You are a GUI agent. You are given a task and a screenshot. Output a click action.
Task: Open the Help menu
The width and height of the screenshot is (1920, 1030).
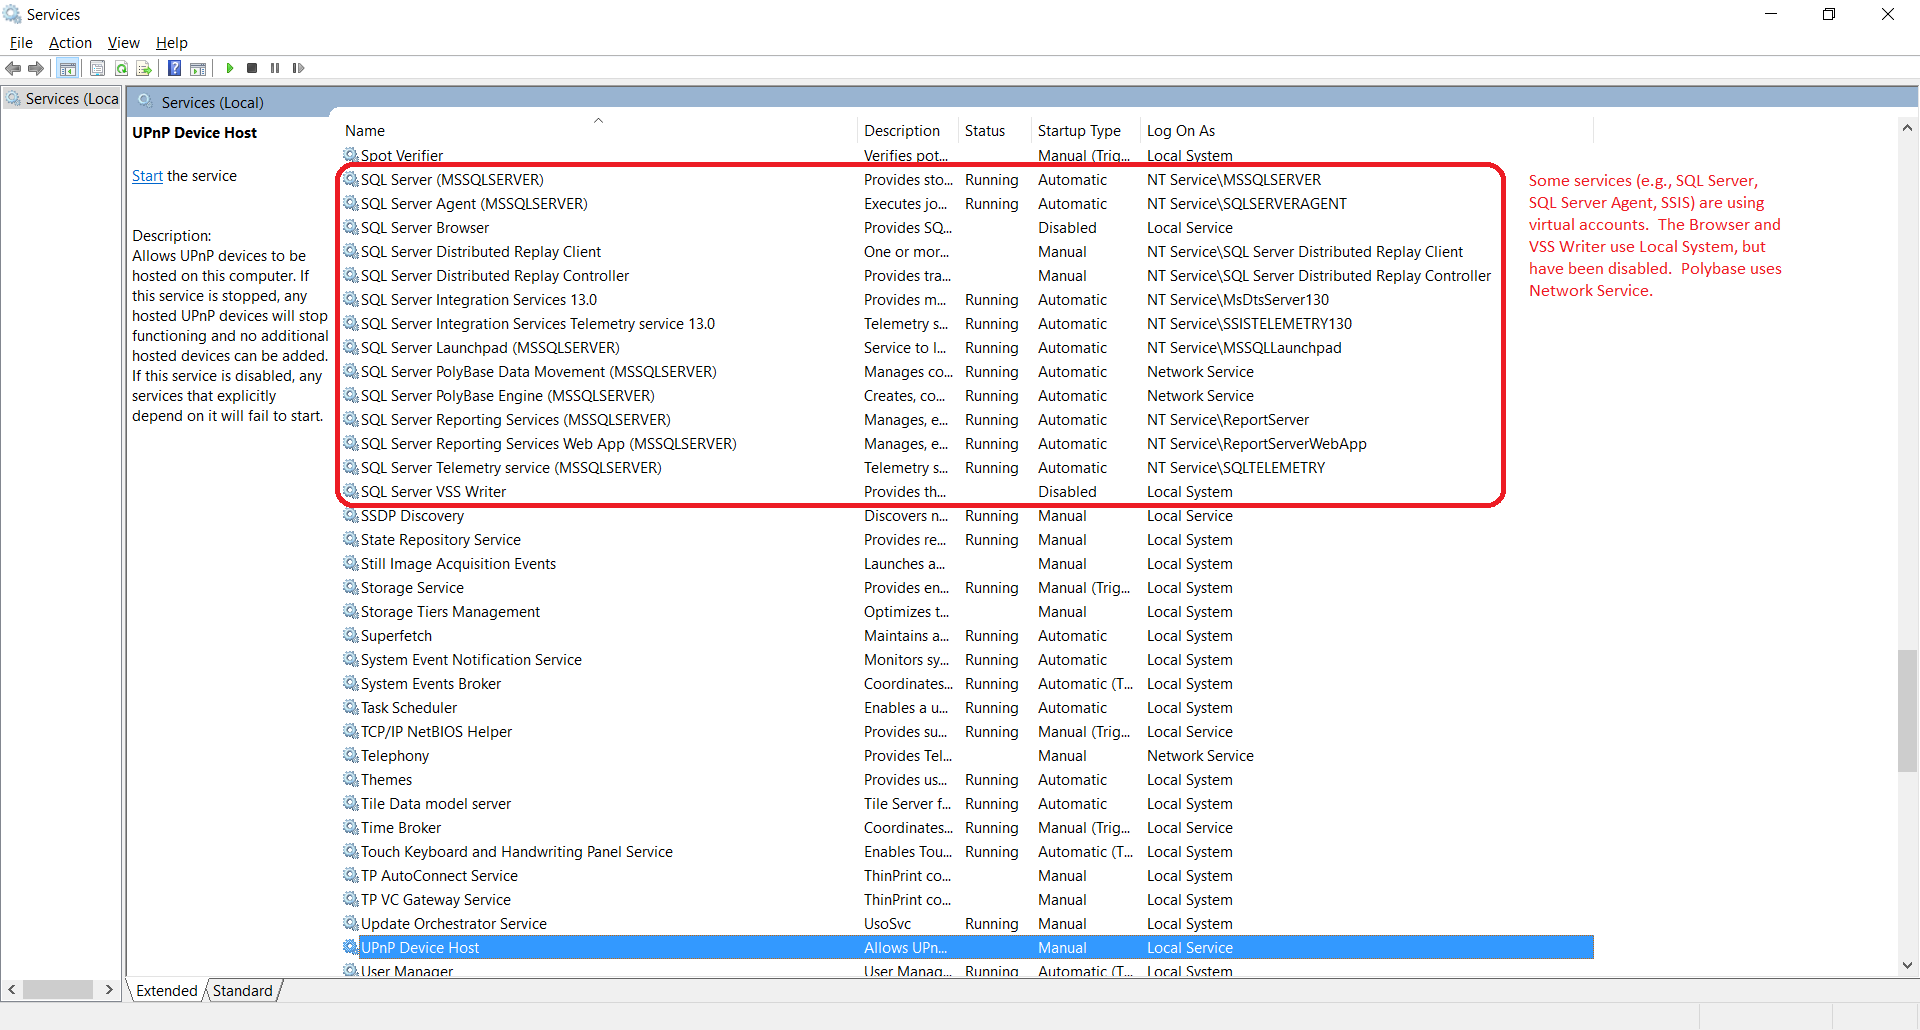[x=172, y=43]
